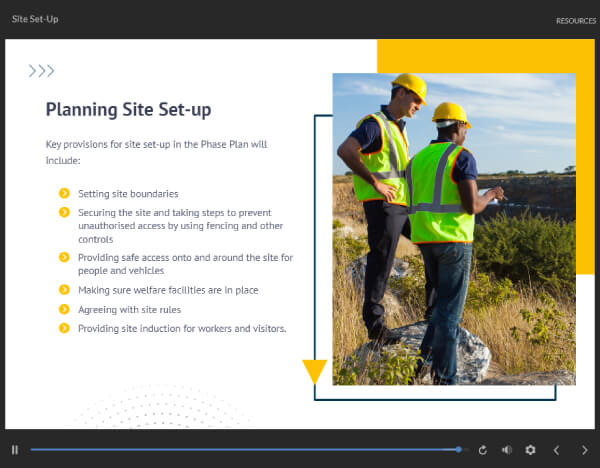Pause the slide playback

coord(15,450)
